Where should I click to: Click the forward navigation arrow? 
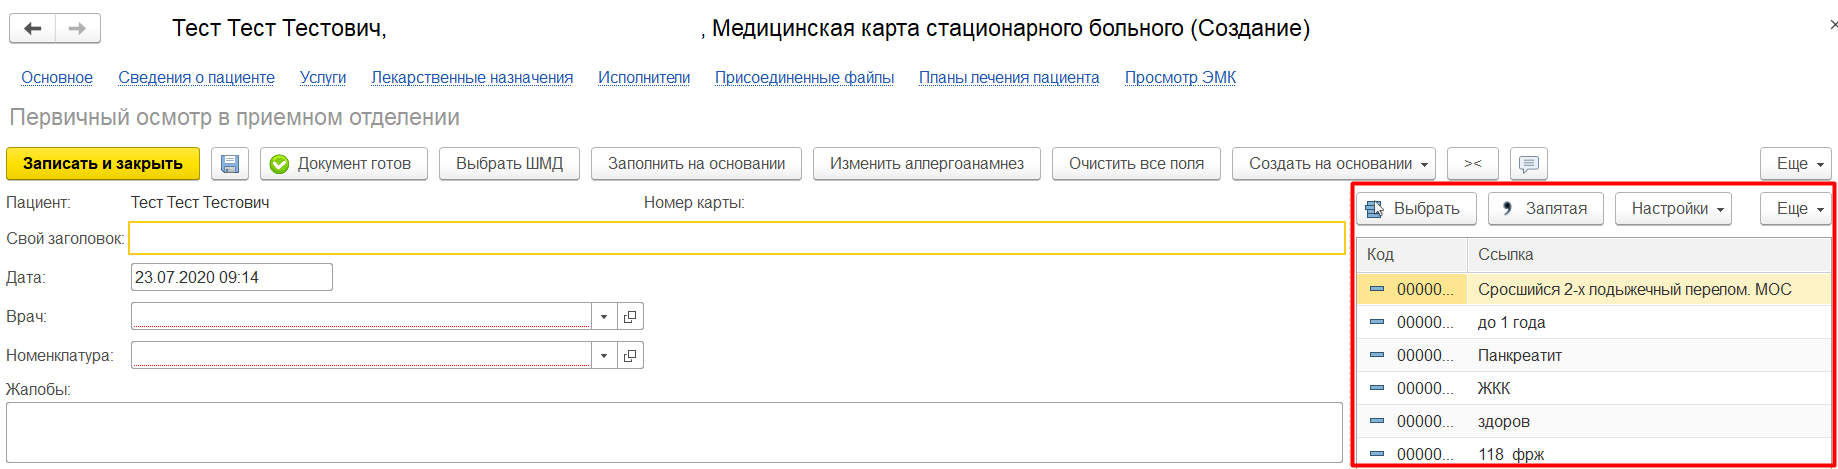[77, 29]
